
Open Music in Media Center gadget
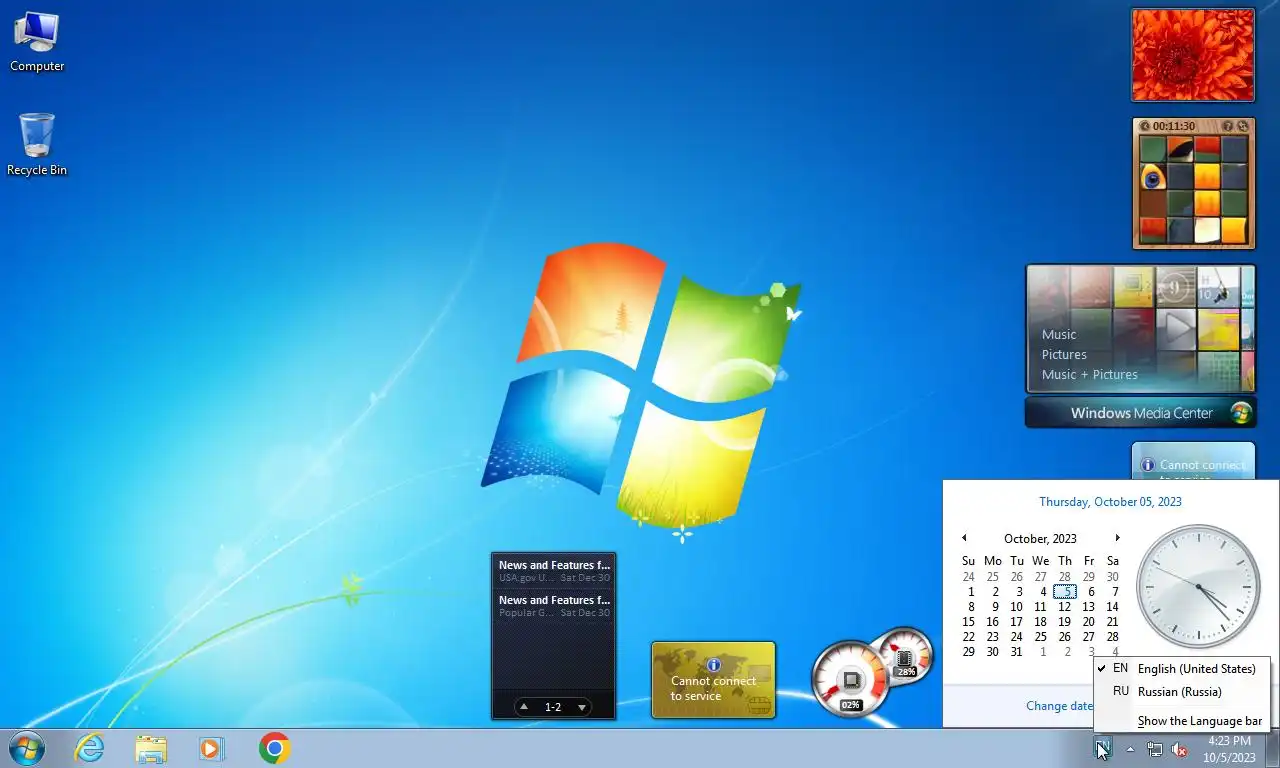click(1059, 334)
